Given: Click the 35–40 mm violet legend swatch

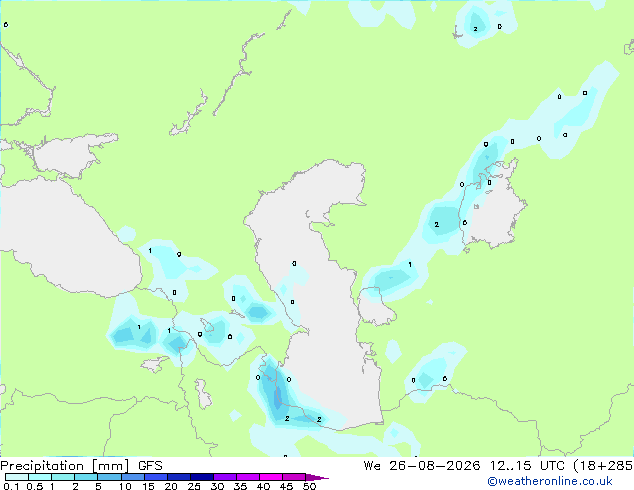Looking at the screenshot, I should (248, 477).
